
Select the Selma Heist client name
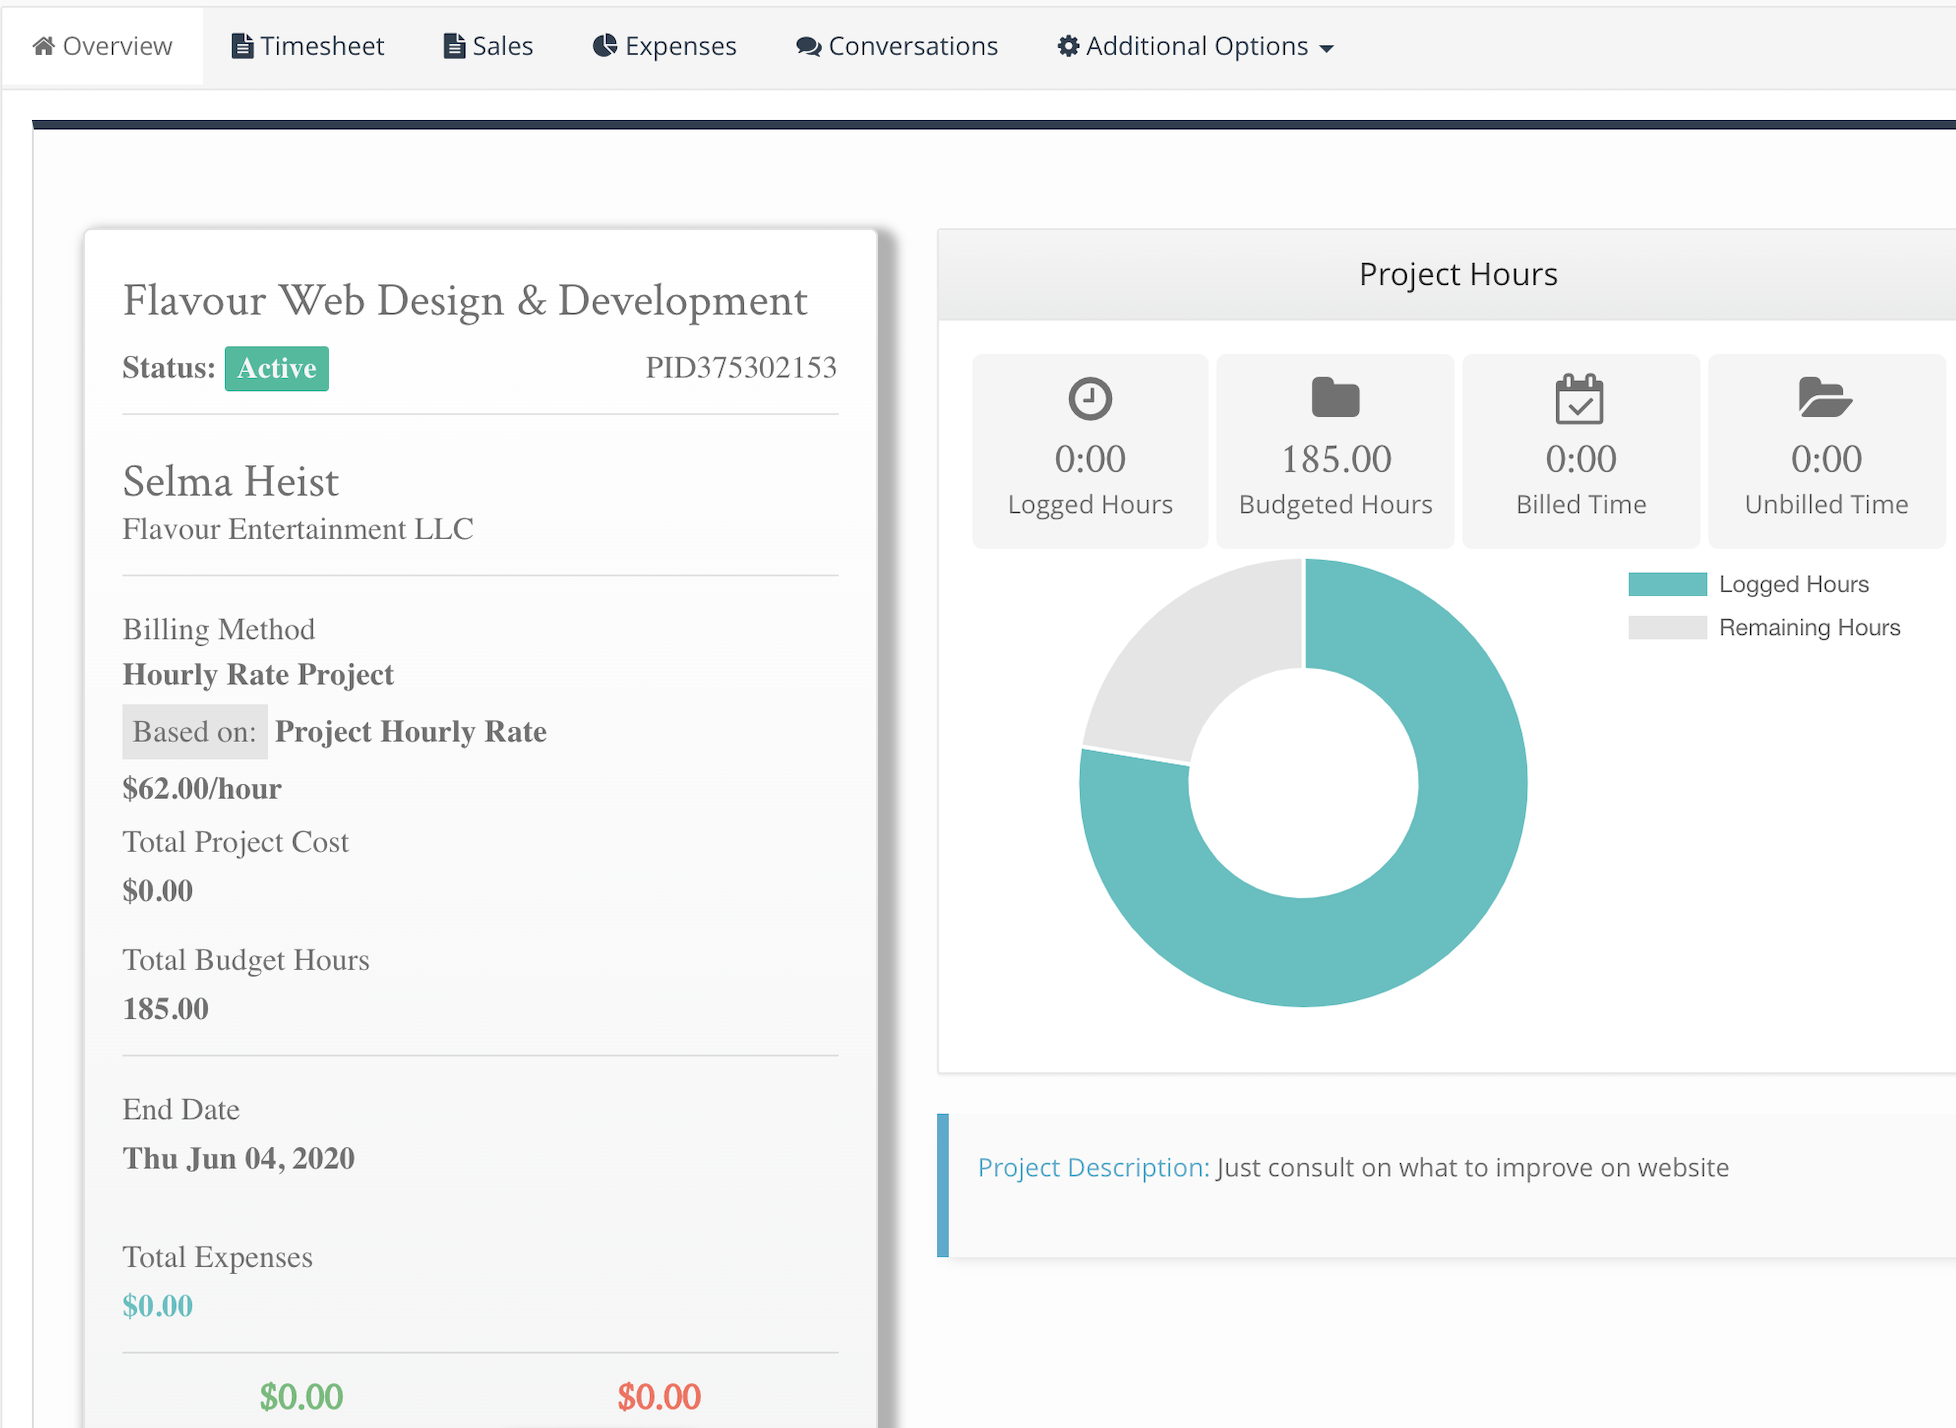[x=231, y=482]
